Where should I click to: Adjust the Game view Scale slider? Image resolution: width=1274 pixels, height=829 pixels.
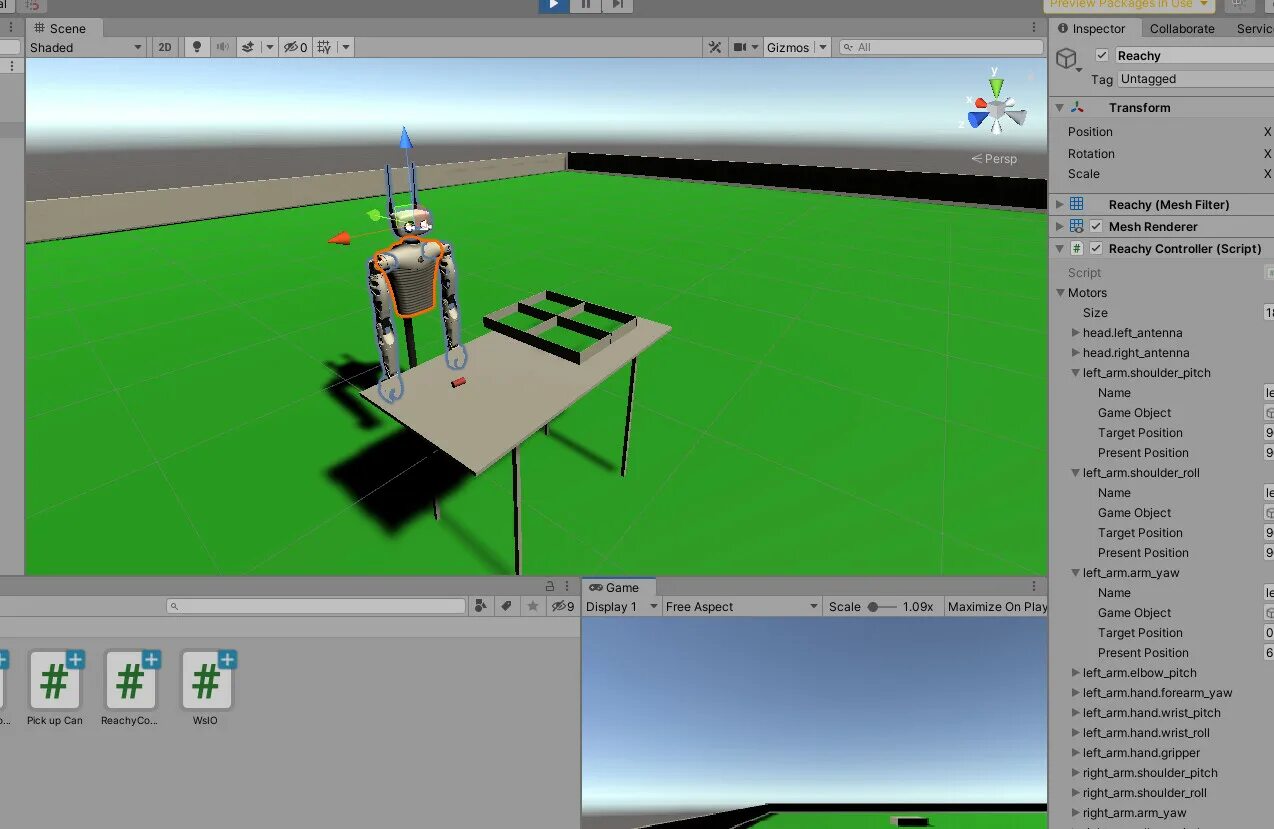[881, 606]
